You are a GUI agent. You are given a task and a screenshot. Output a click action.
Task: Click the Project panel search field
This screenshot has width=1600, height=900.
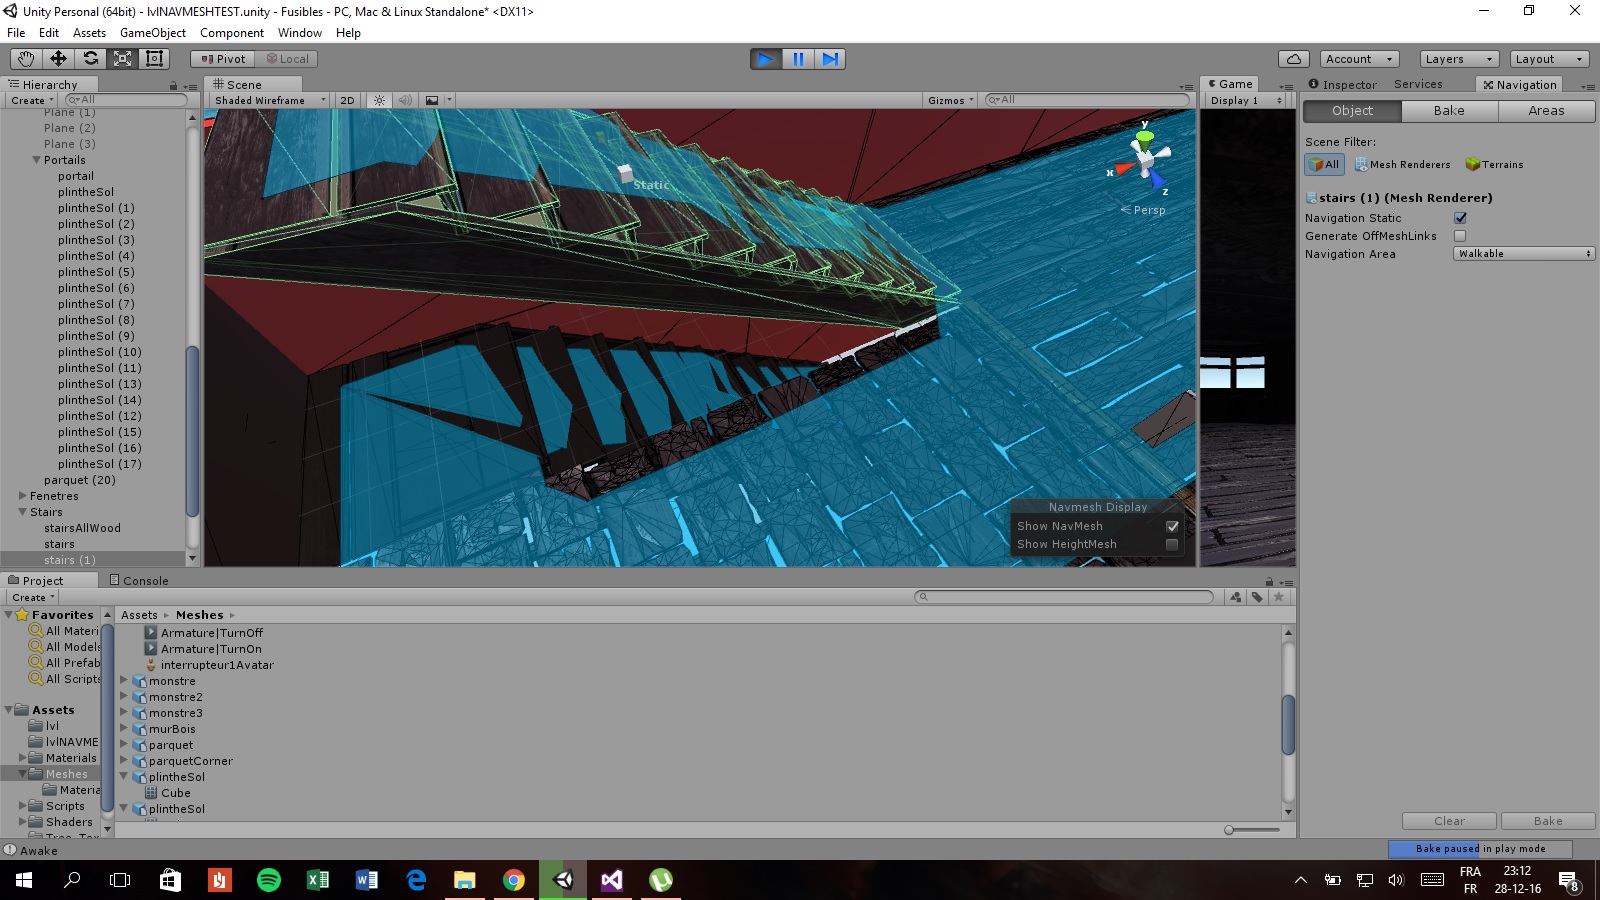point(1064,597)
